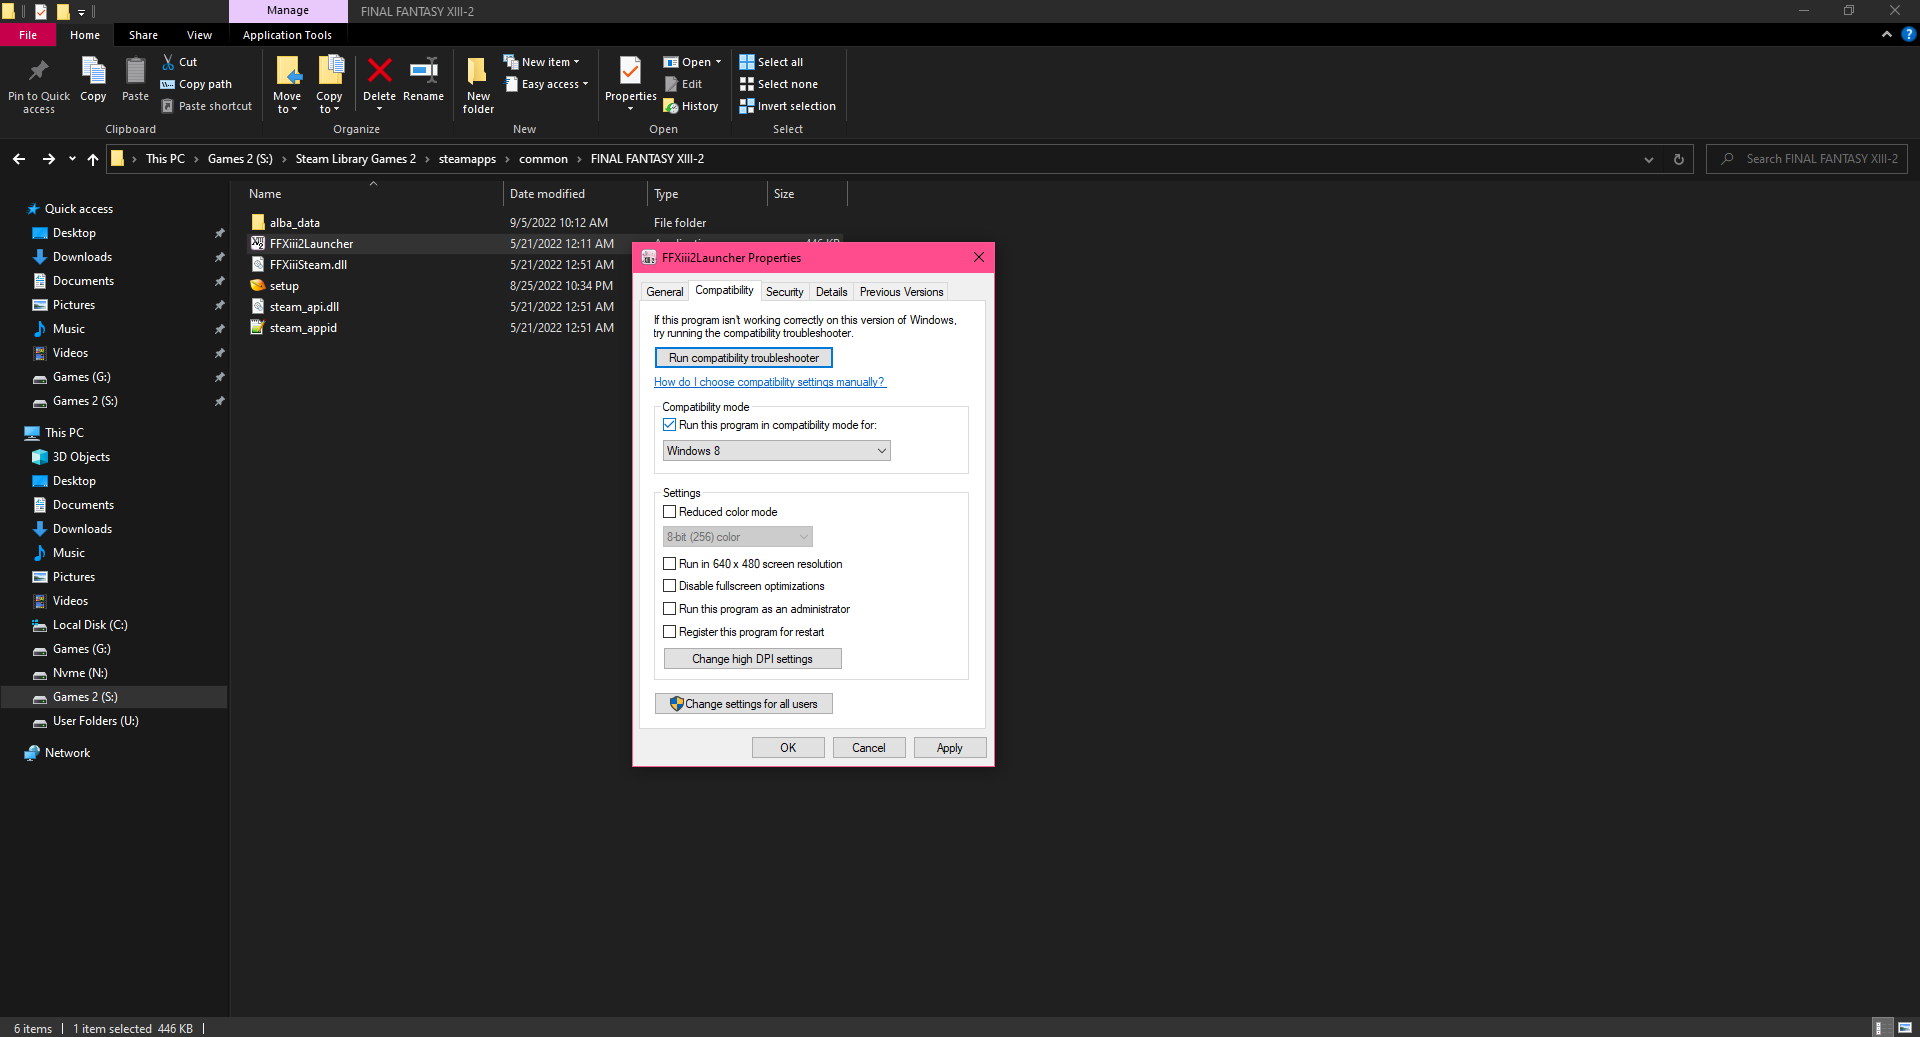Show recent locations dropdown arrow
1920x1037 pixels.
pos(72,159)
